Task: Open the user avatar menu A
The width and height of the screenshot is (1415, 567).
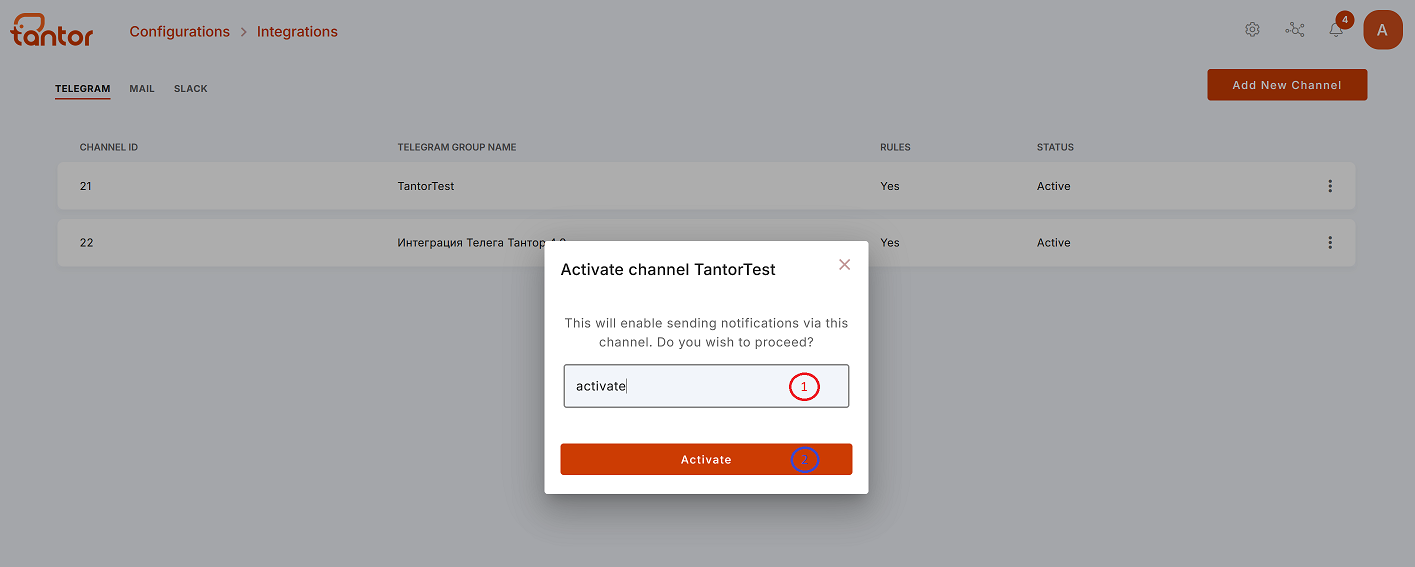Action: coord(1383,30)
